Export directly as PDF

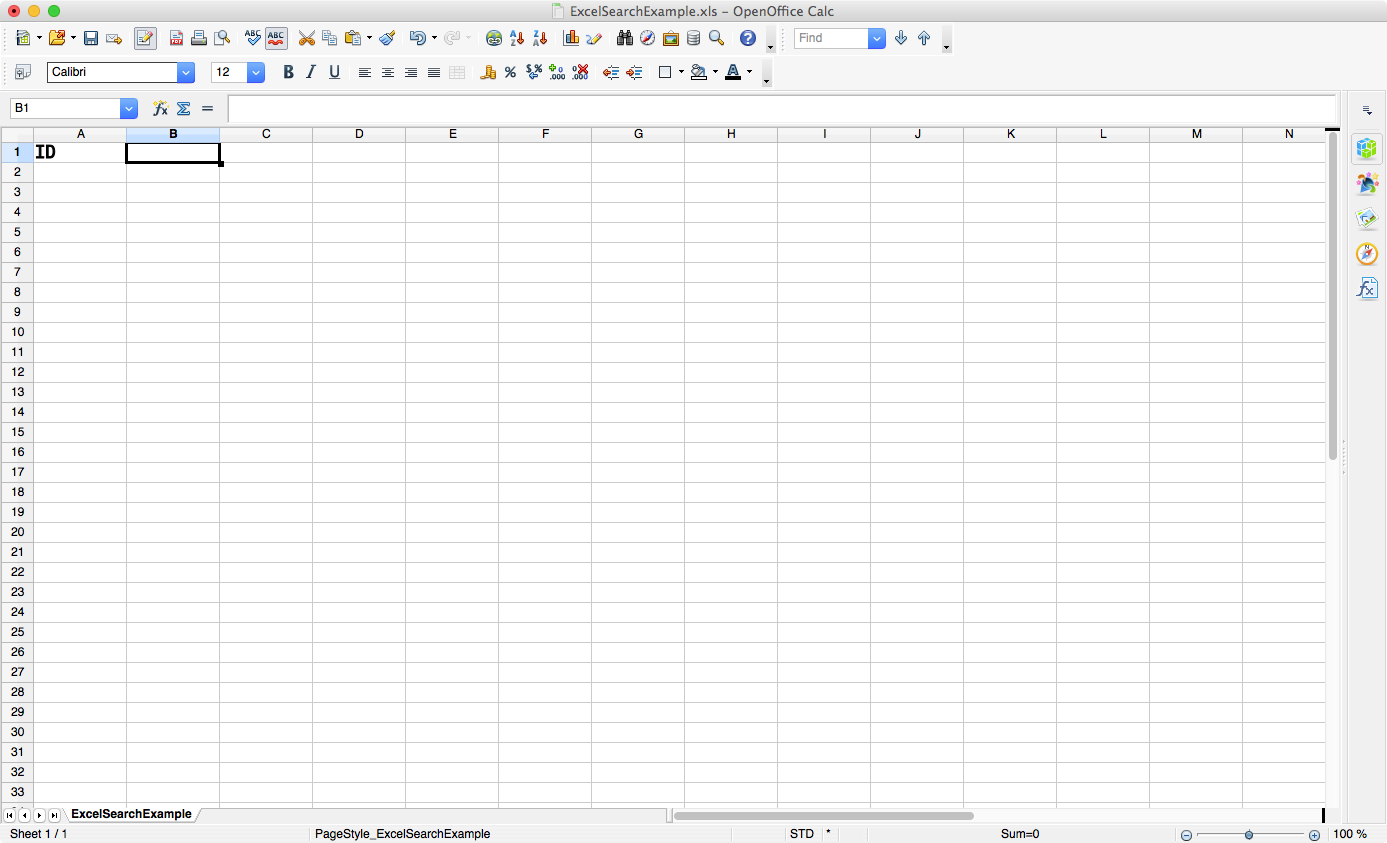pyautogui.click(x=176, y=38)
